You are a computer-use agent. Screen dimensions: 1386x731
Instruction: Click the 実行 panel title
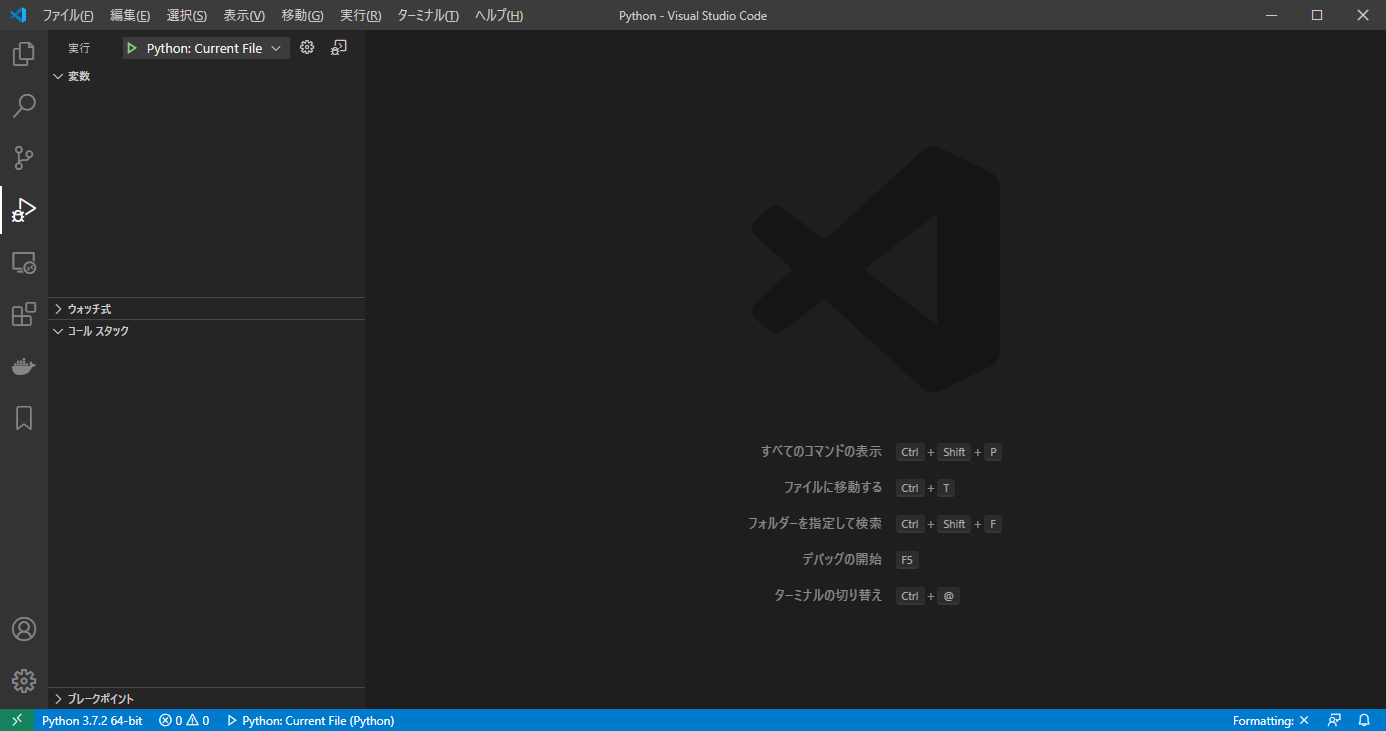(79, 48)
